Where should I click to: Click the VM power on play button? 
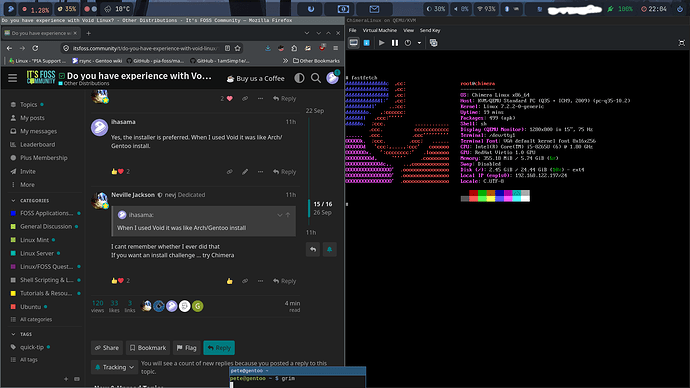click(382, 43)
